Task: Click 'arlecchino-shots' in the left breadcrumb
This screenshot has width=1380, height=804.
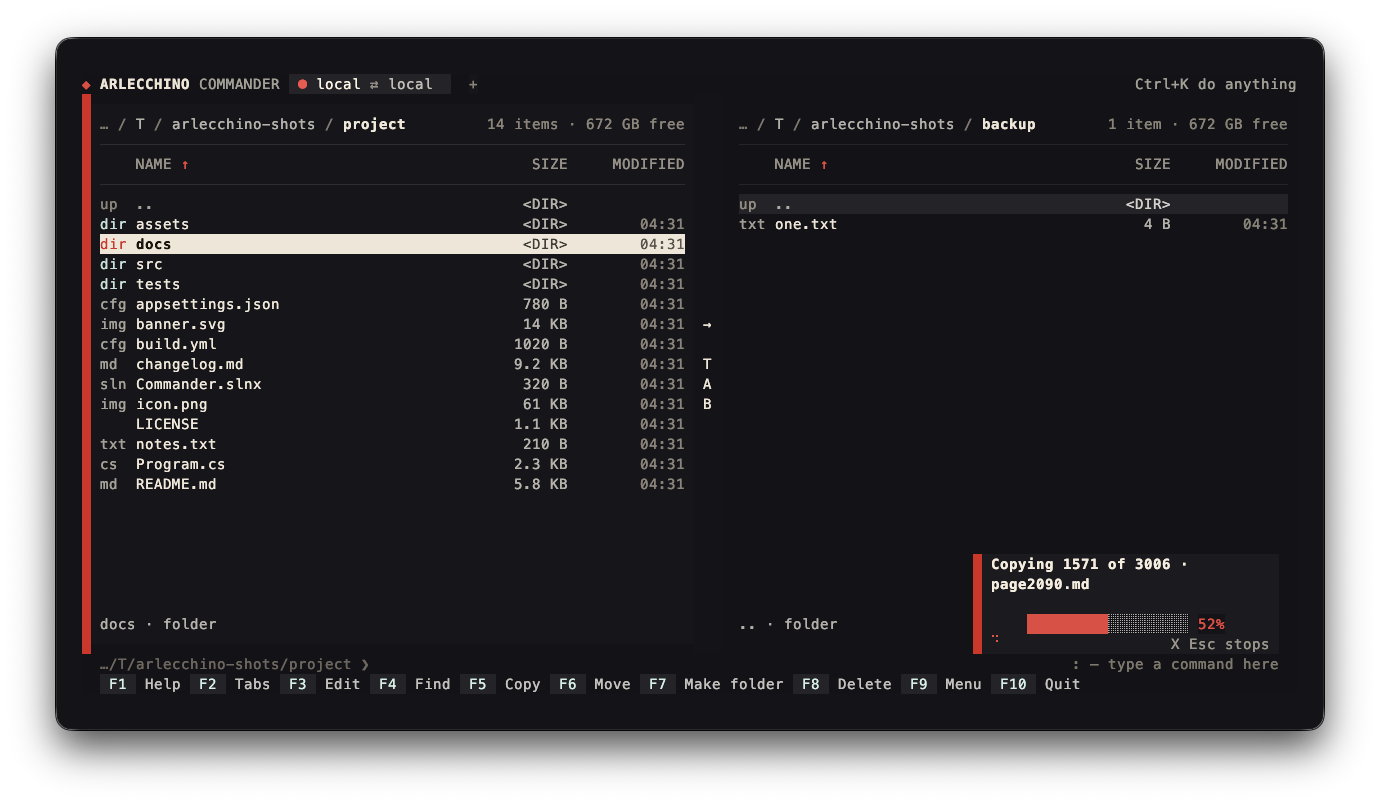Action: tap(243, 124)
